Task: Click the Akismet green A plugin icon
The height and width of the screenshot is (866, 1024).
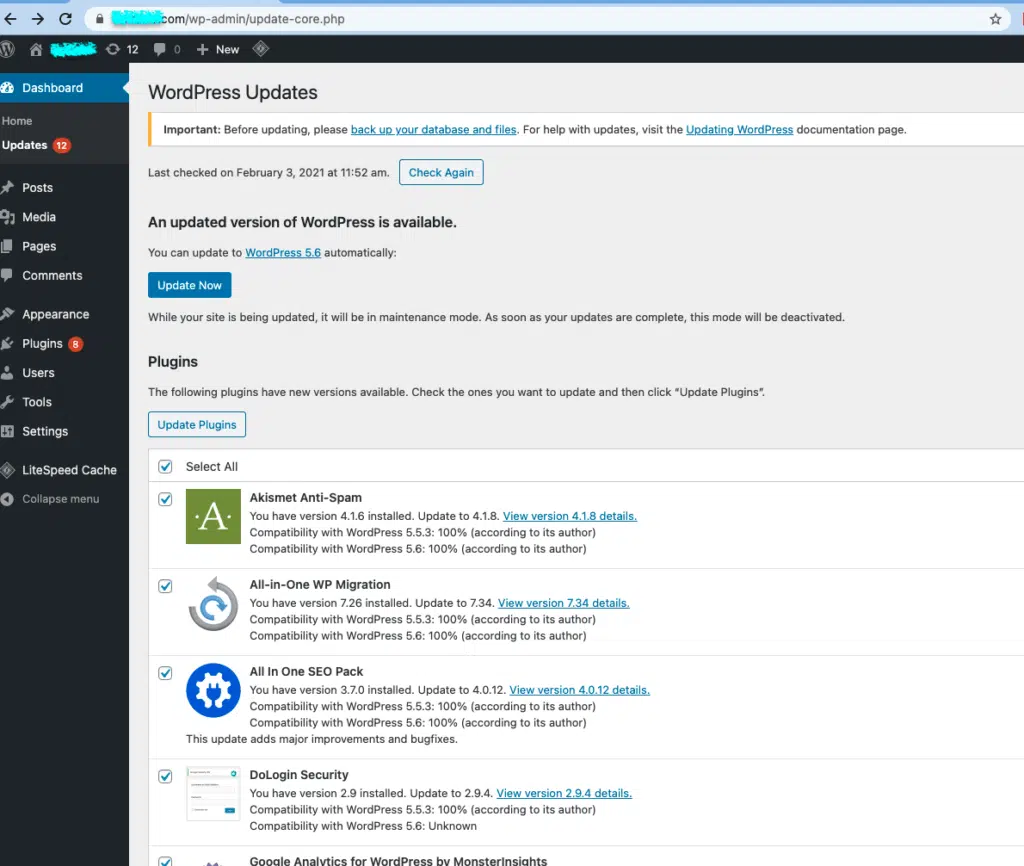Action: point(214,517)
